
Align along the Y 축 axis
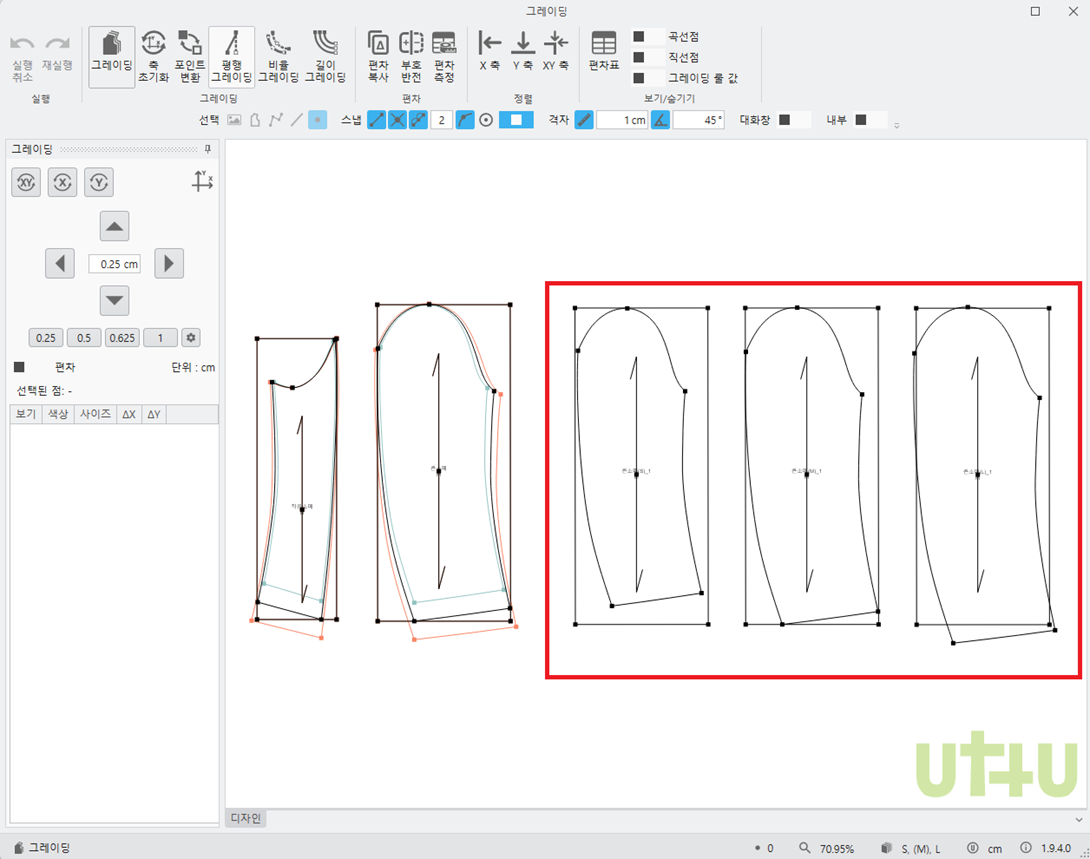(523, 51)
